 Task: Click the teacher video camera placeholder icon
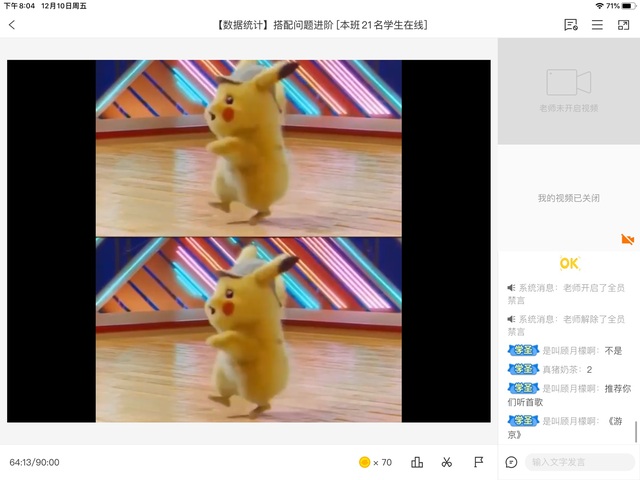pos(569,82)
